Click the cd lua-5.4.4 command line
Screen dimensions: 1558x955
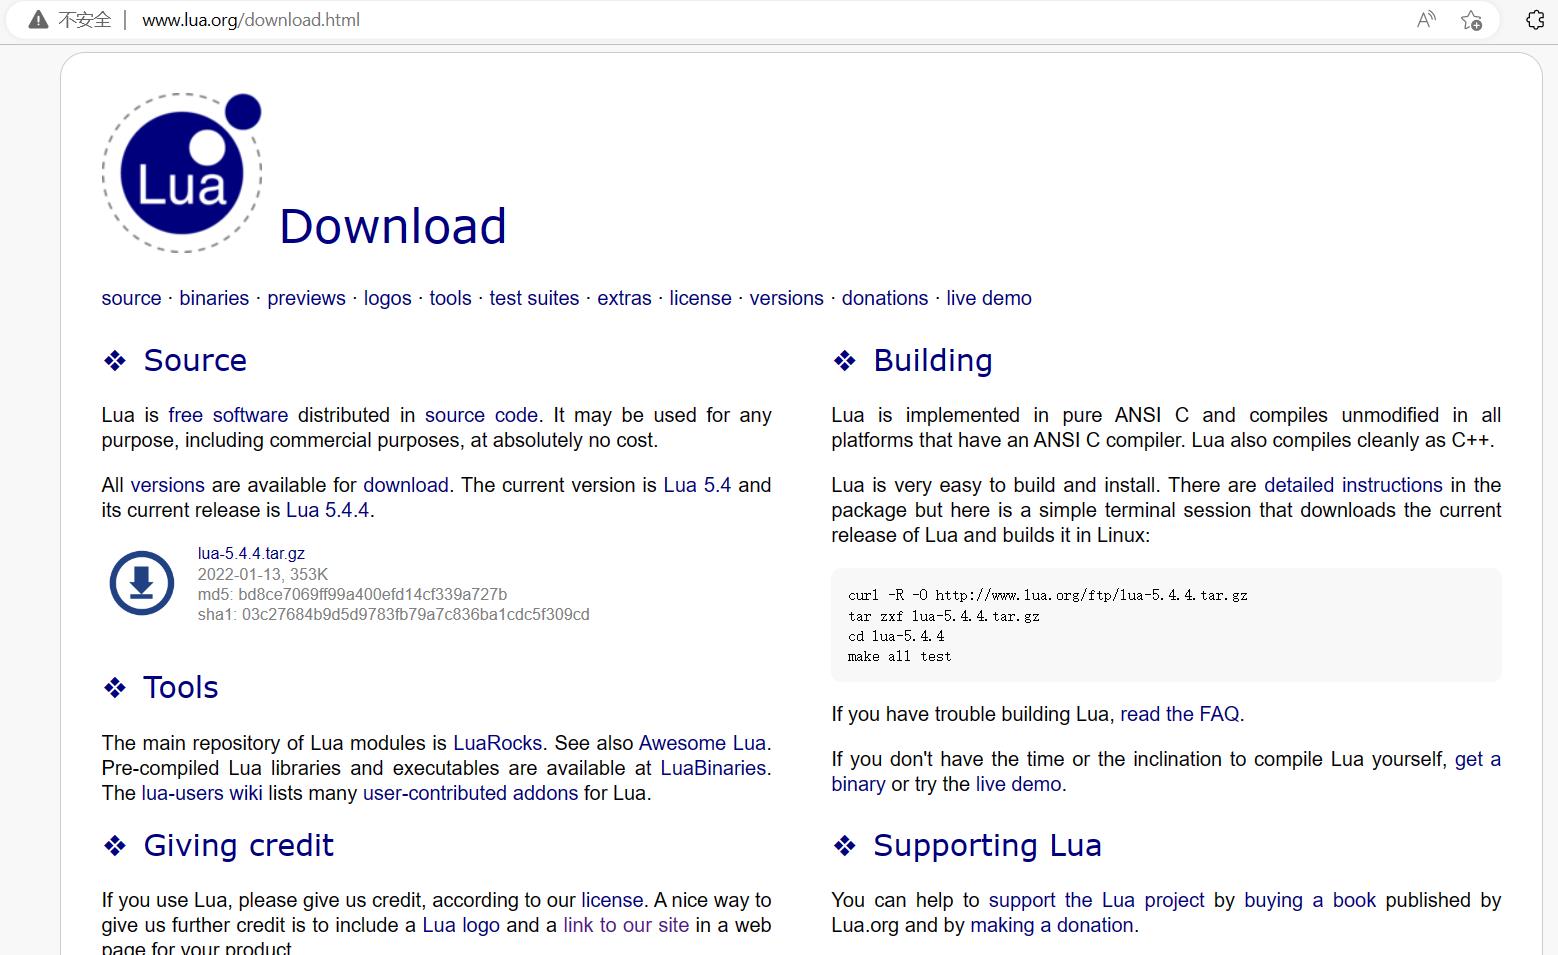pos(895,636)
